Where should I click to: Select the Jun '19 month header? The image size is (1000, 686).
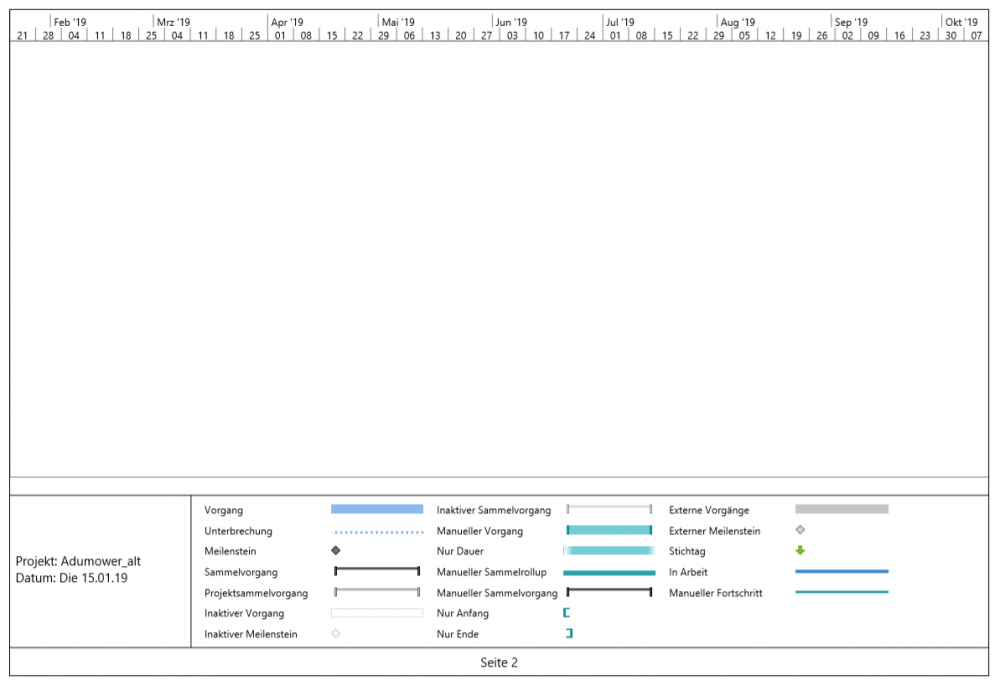(x=511, y=22)
